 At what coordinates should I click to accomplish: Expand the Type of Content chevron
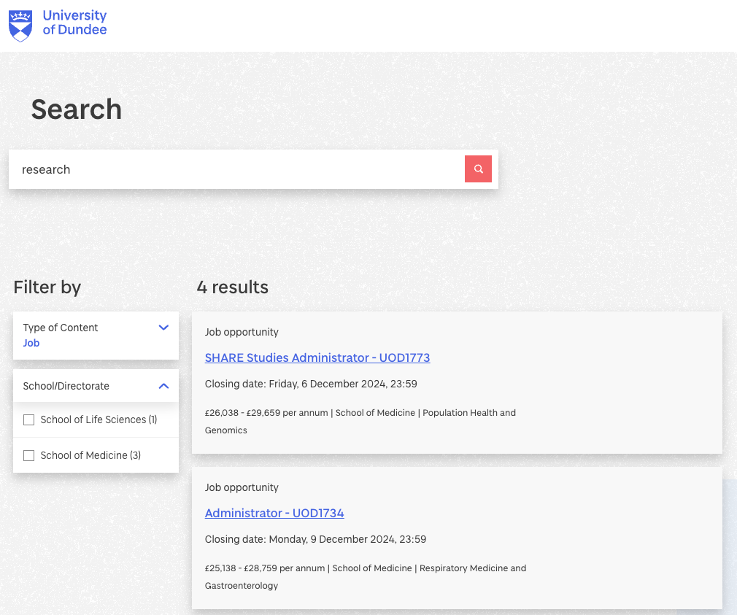[x=164, y=327]
